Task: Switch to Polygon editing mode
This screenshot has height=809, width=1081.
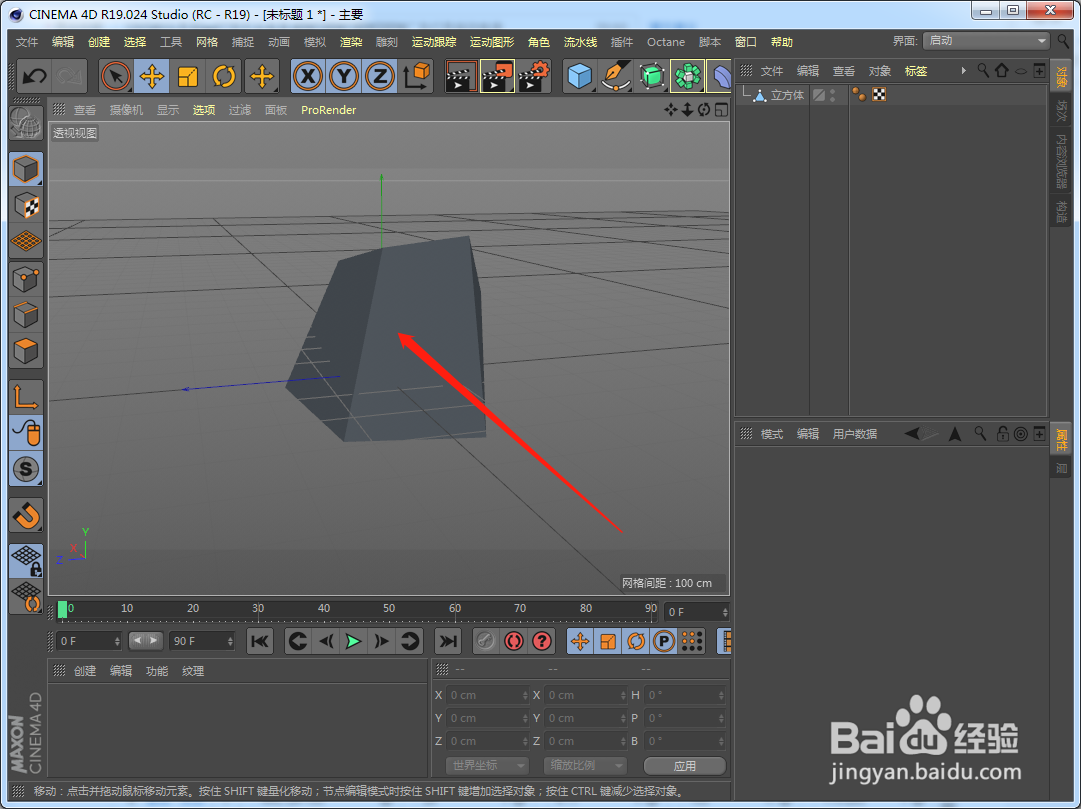Action: [25, 350]
